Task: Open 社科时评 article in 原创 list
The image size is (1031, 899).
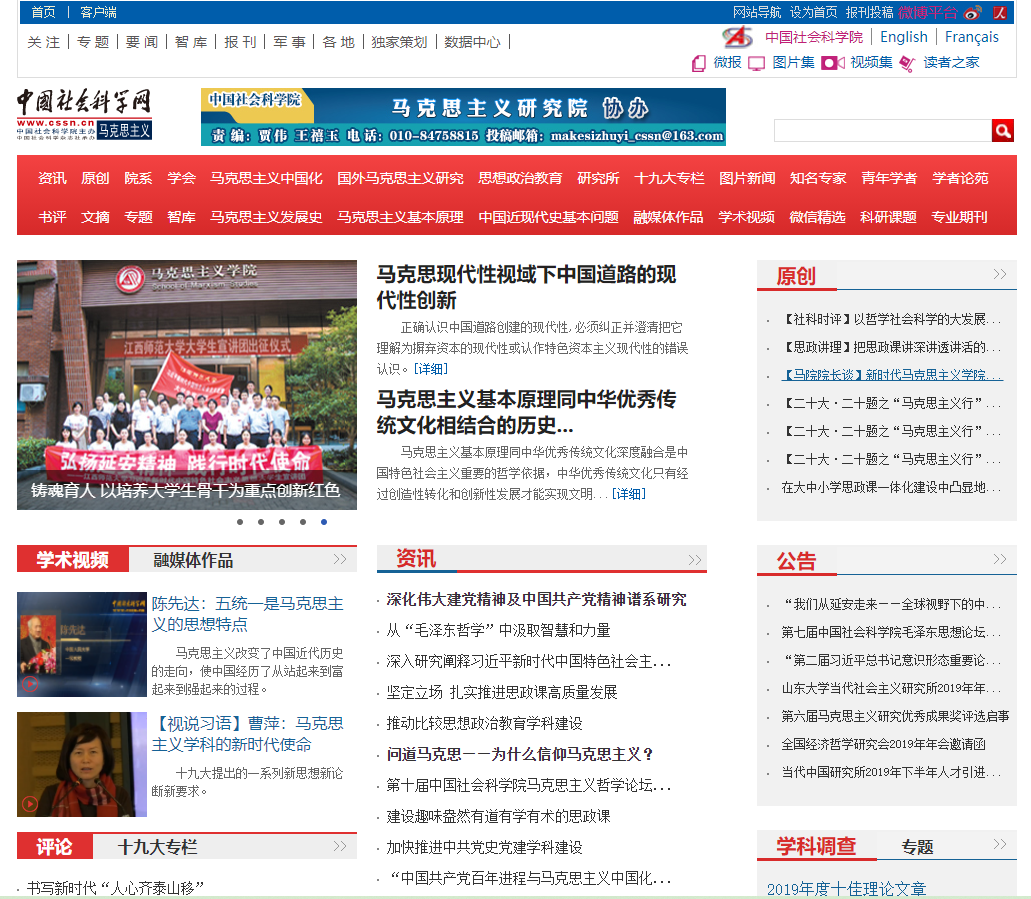Action: pos(891,320)
